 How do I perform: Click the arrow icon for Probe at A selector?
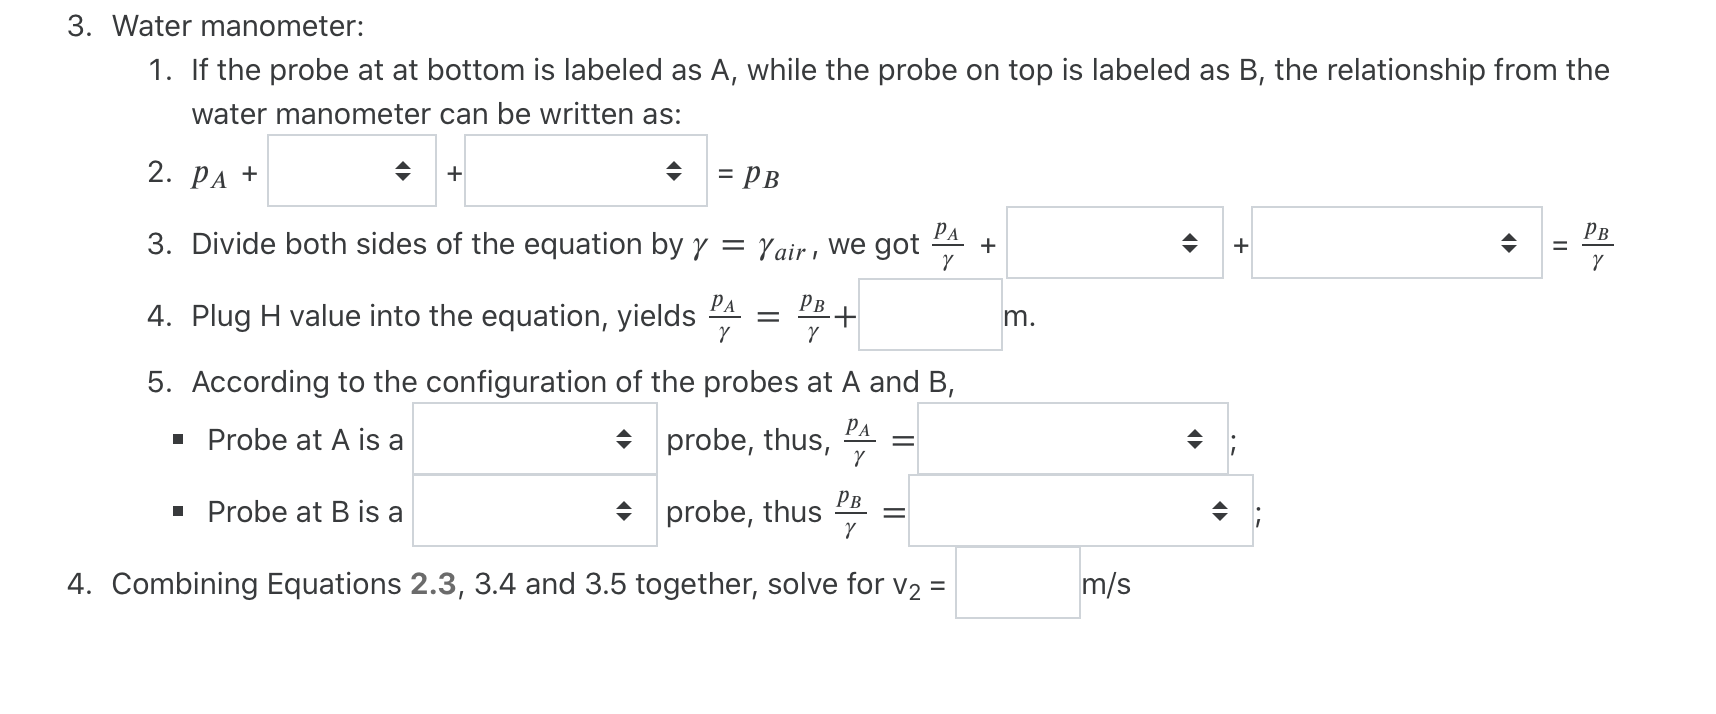(x=624, y=440)
